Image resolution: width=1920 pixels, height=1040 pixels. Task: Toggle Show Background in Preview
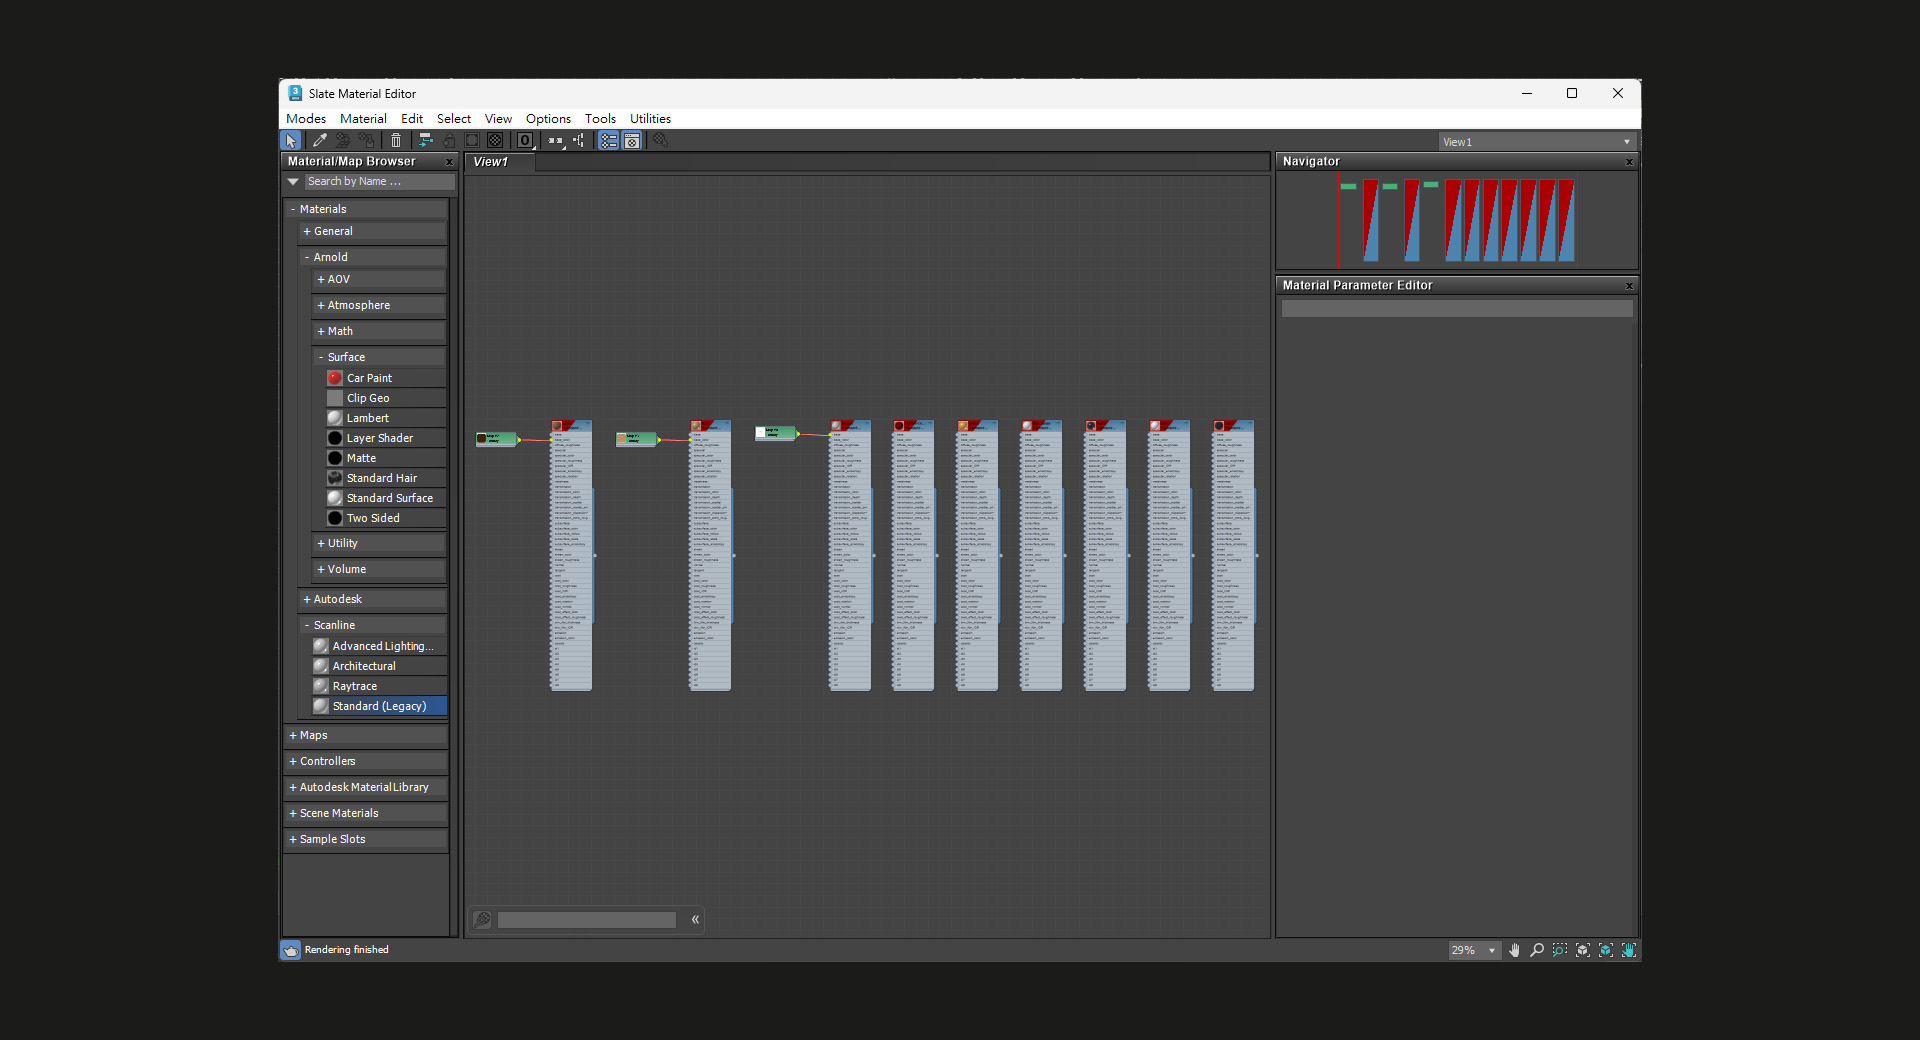[x=495, y=141]
